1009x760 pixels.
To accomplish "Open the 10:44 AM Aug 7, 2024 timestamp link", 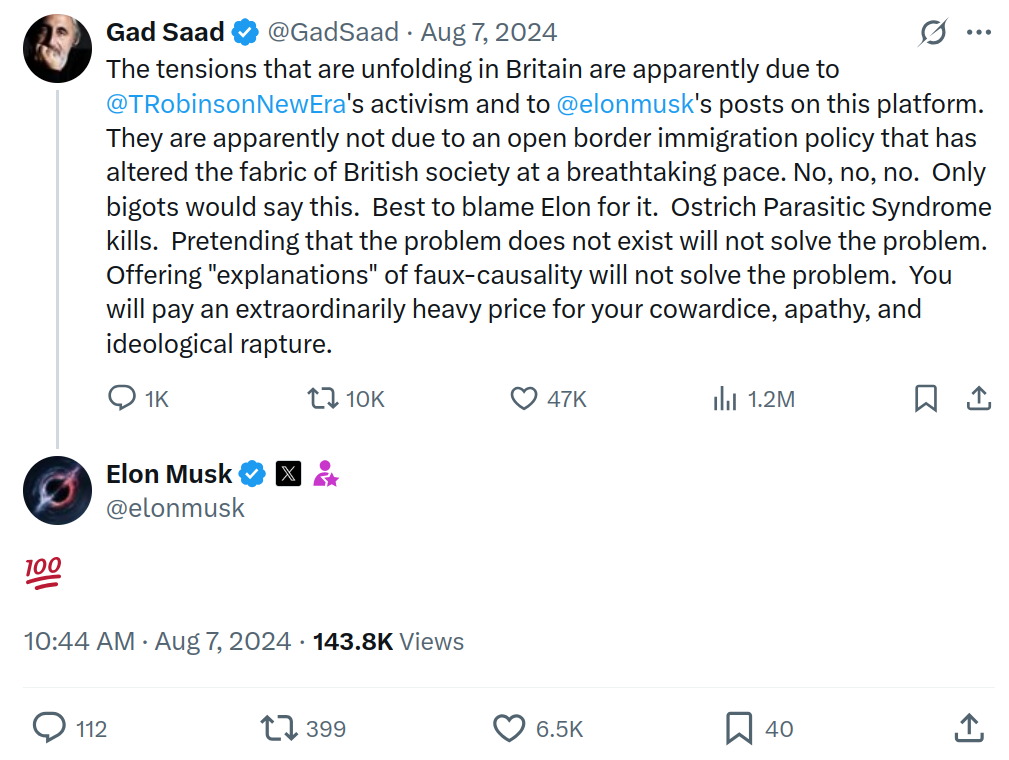I will pos(158,642).
